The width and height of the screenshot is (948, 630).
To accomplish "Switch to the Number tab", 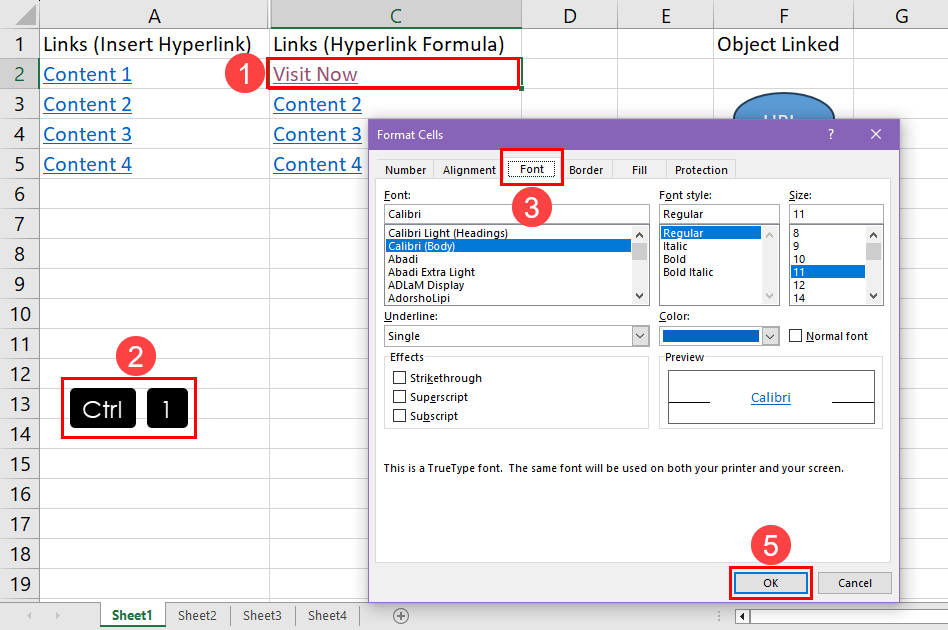I will tap(405, 170).
